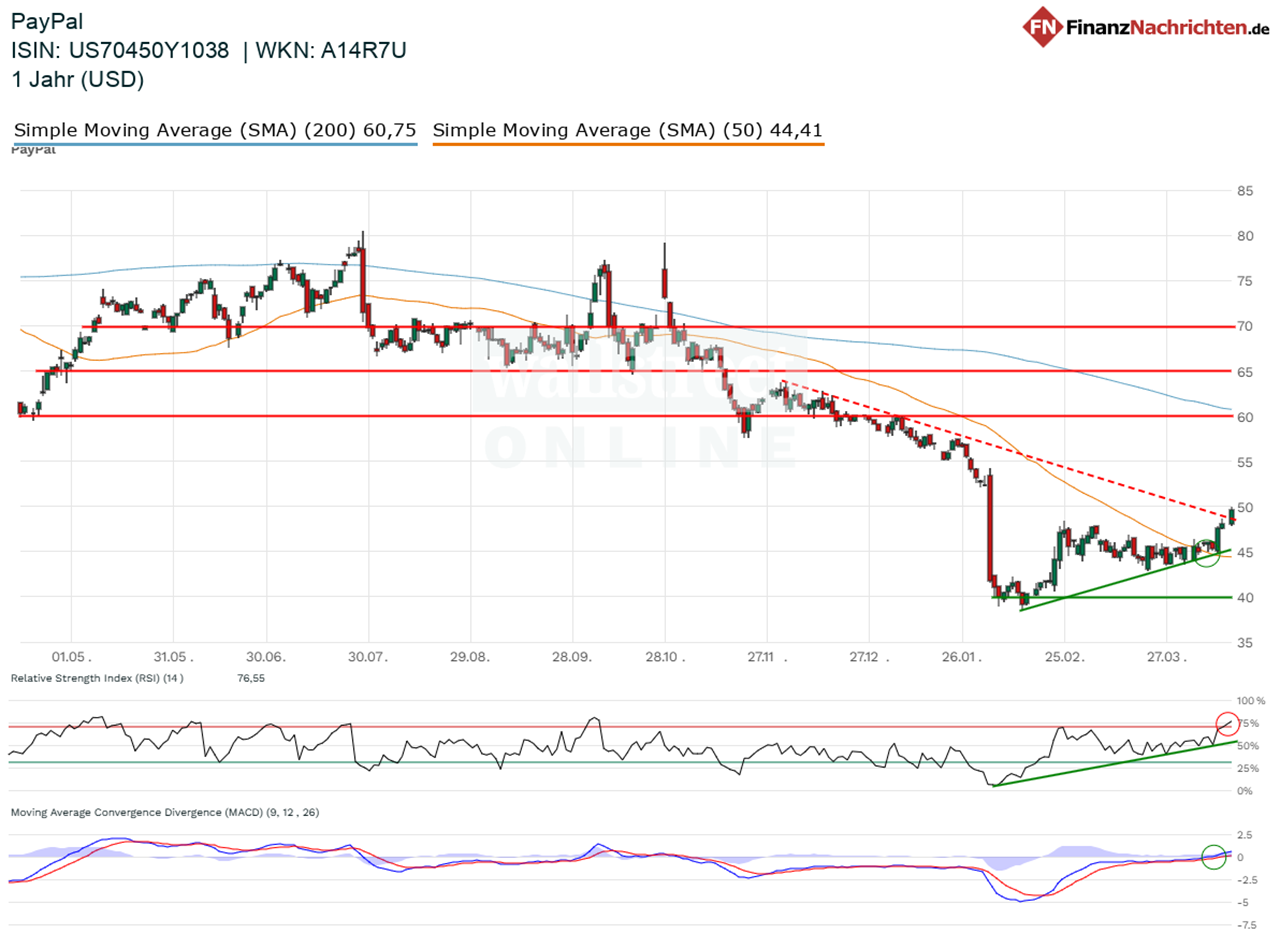Viewport: 1280px width, 934px height.
Task: Select the MACD (9, 12, 26) indicator label
Action: (165, 812)
